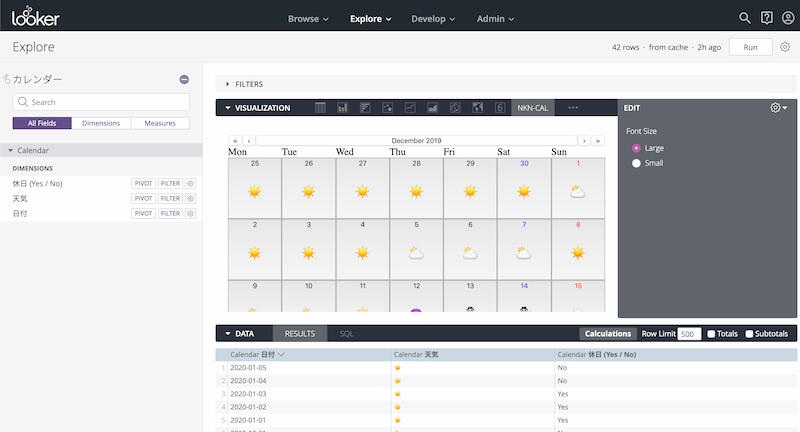Switch to Dimensions tab
The image size is (800, 432).
pos(101,123)
